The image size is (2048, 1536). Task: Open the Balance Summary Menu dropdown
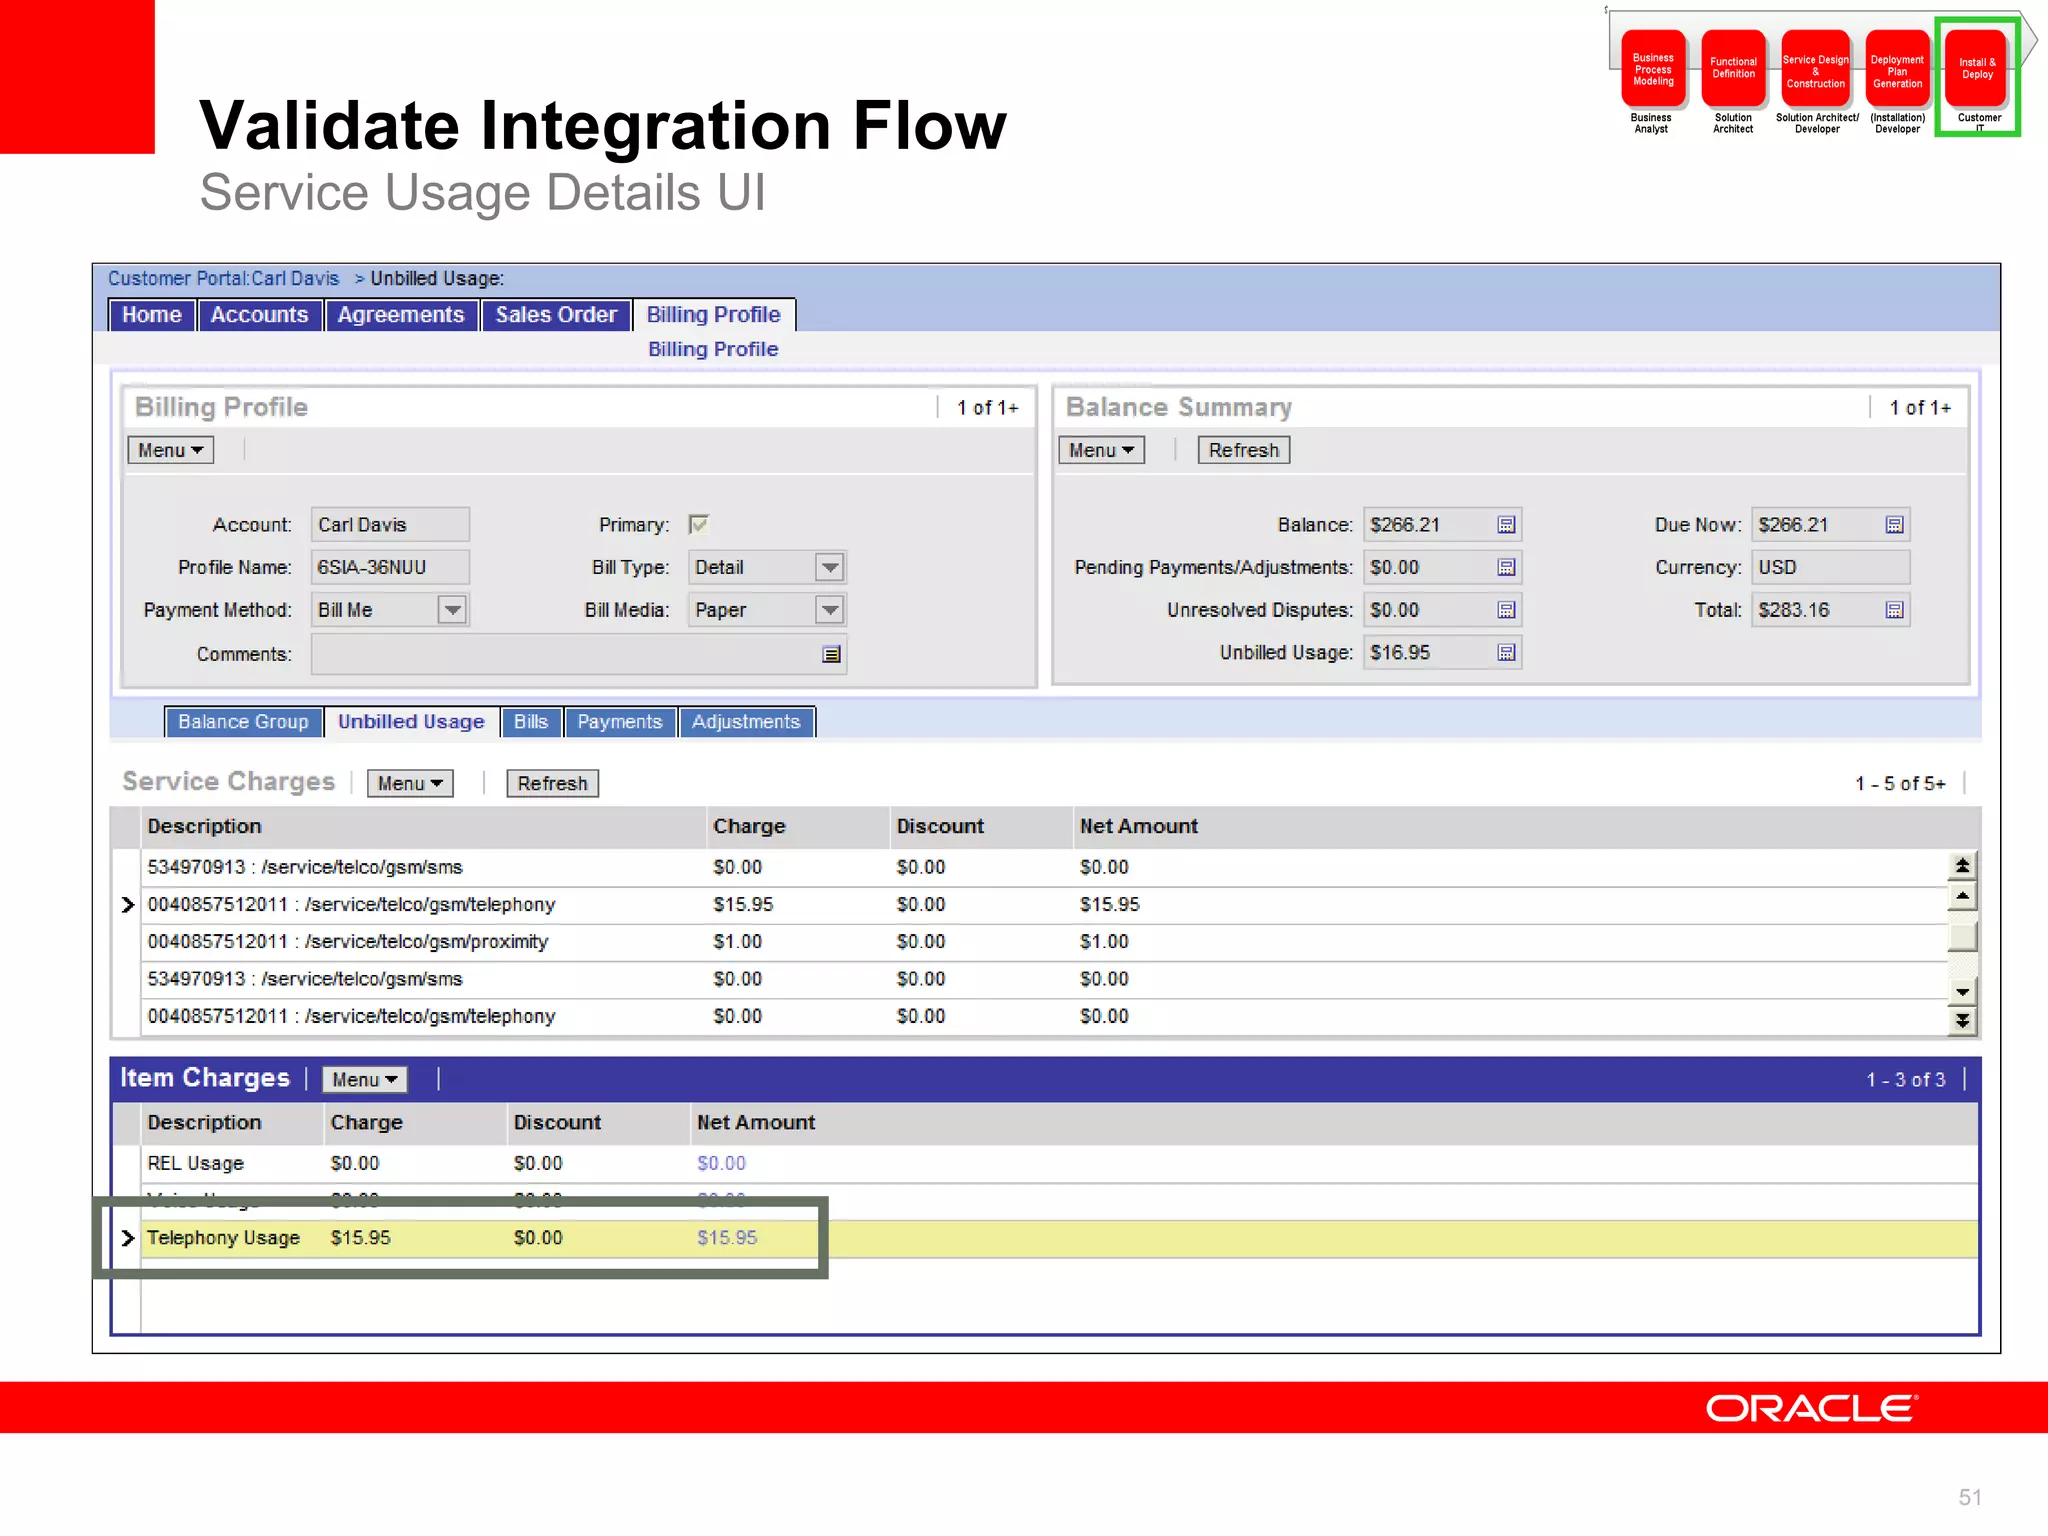coord(1101,450)
